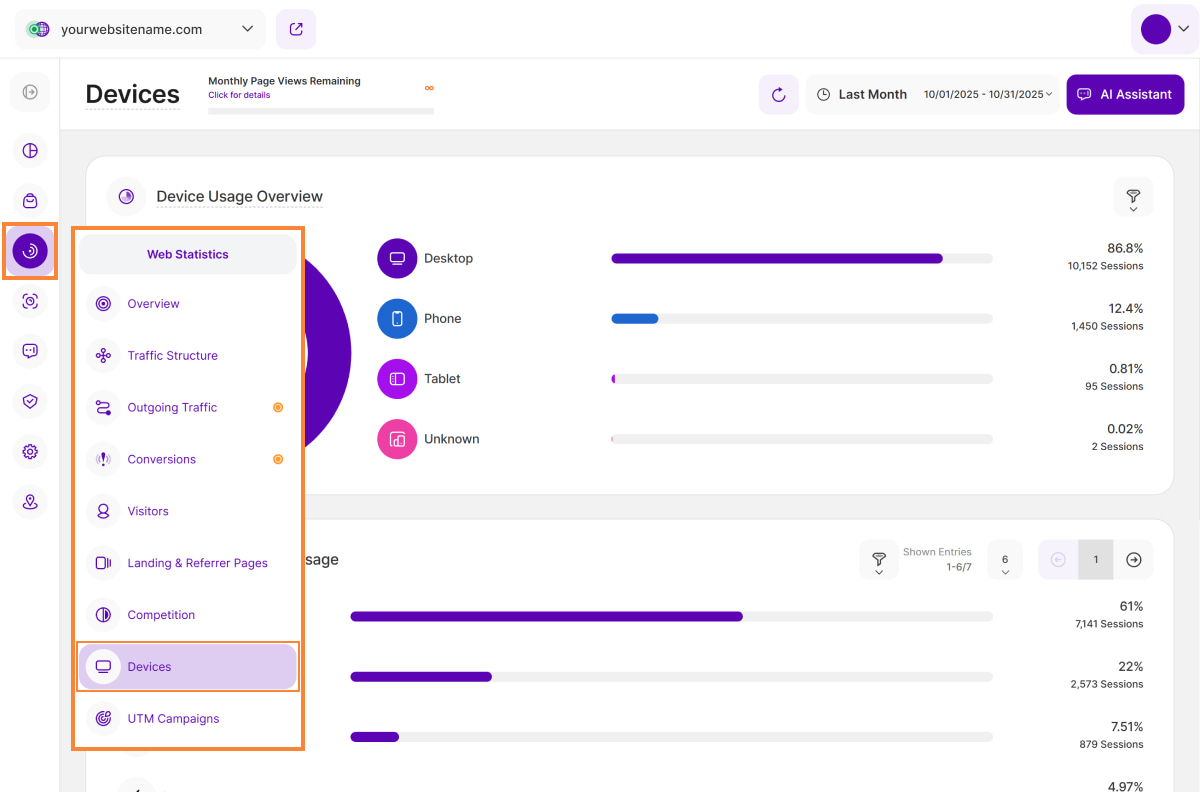Screen dimensions: 1200x792
Task: Launch the AI Assistant
Action: [1125, 95]
